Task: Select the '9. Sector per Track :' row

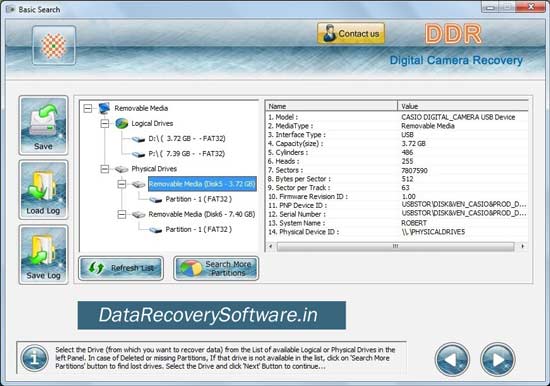Action: [x=397, y=188]
